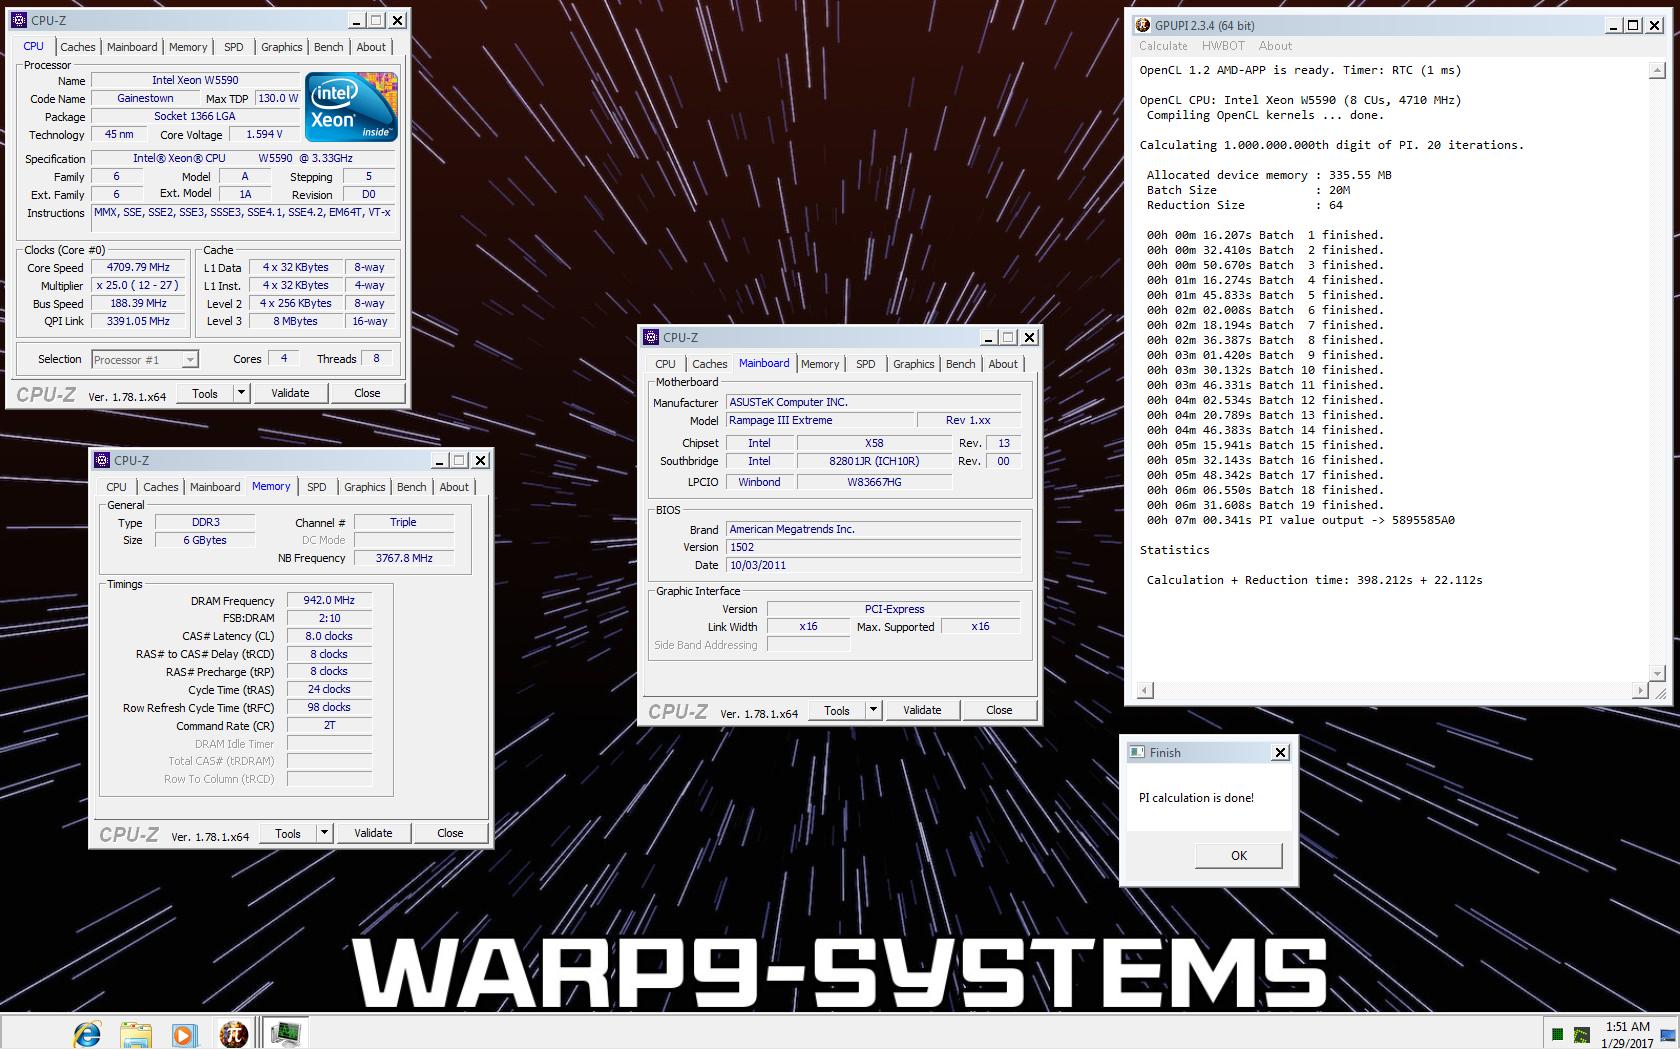Click the PI value output line in GPUPI
Viewport: 1680px width, 1050px height.
pos(1300,520)
